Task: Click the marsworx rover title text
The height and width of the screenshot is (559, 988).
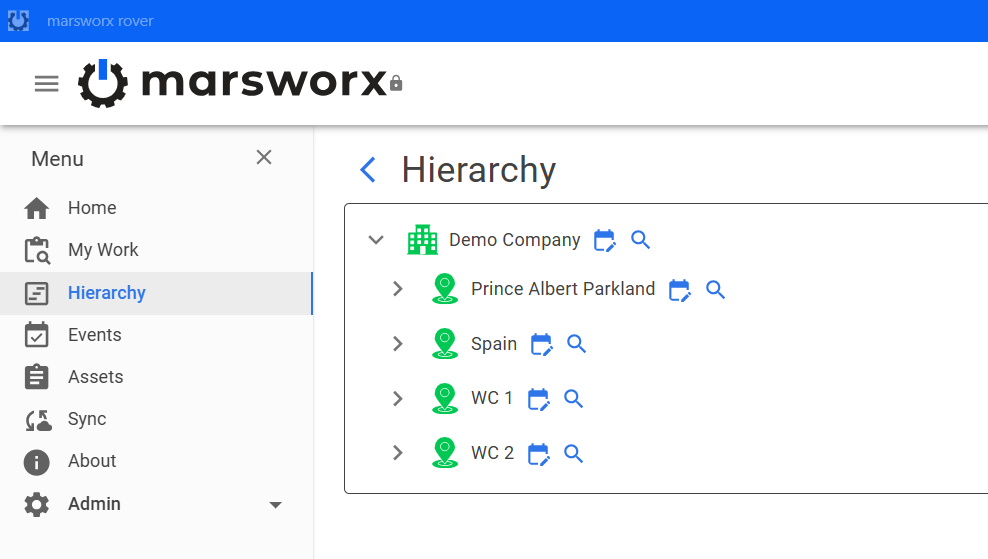Action: (100, 21)
